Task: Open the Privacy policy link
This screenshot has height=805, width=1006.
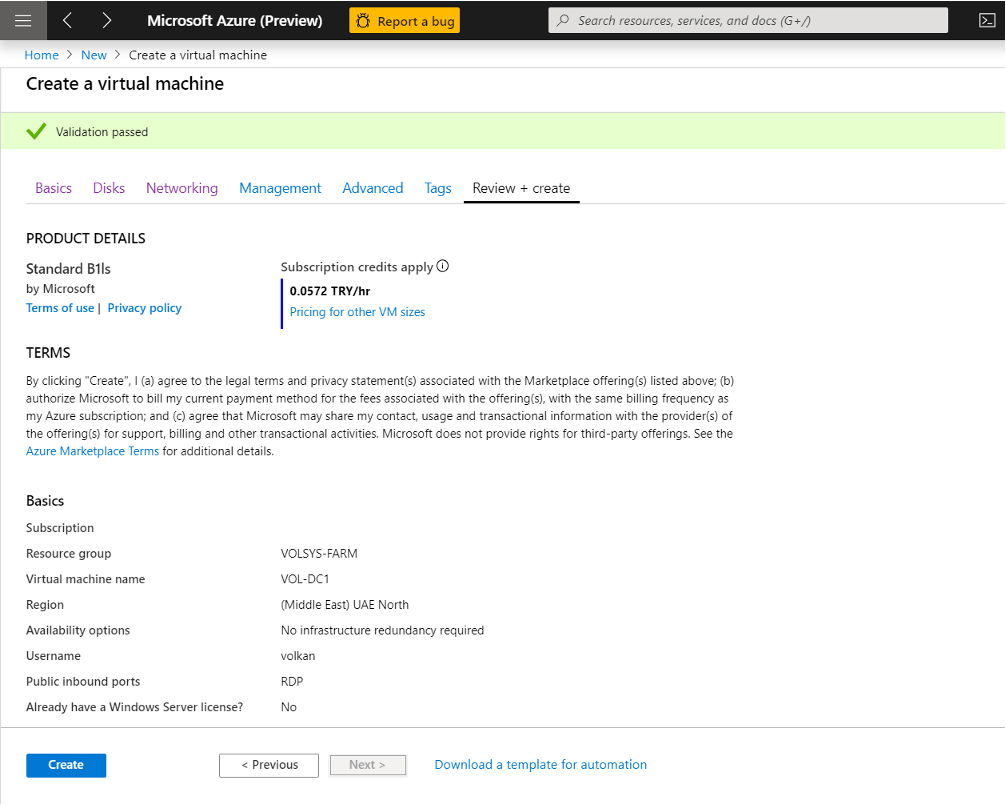Action: pos(145,308)
